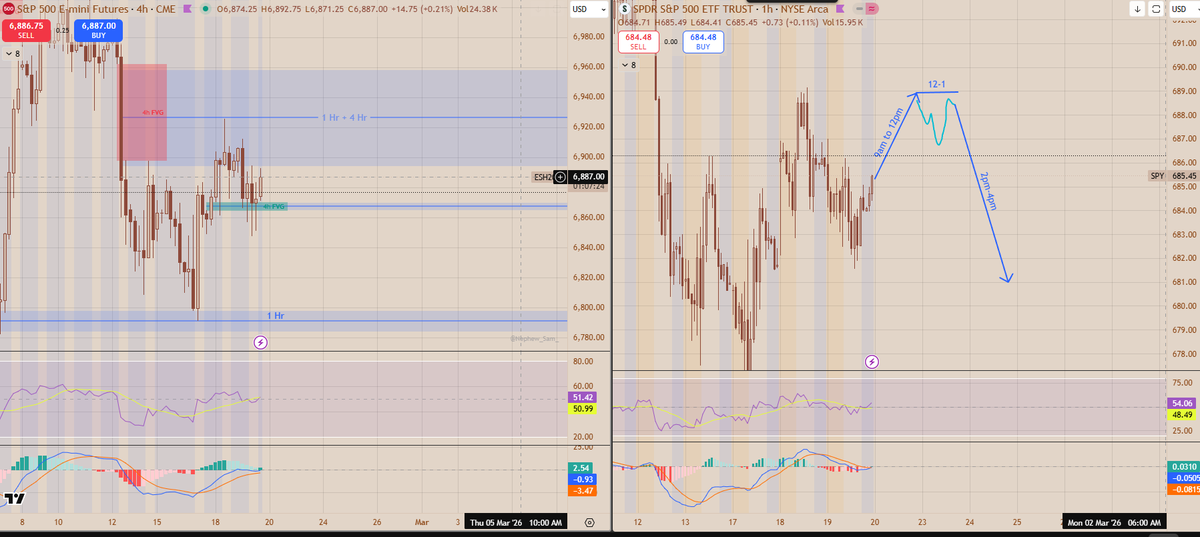
Task: Click the -0.93 blue MACD value label
Action: click(581, 479)
